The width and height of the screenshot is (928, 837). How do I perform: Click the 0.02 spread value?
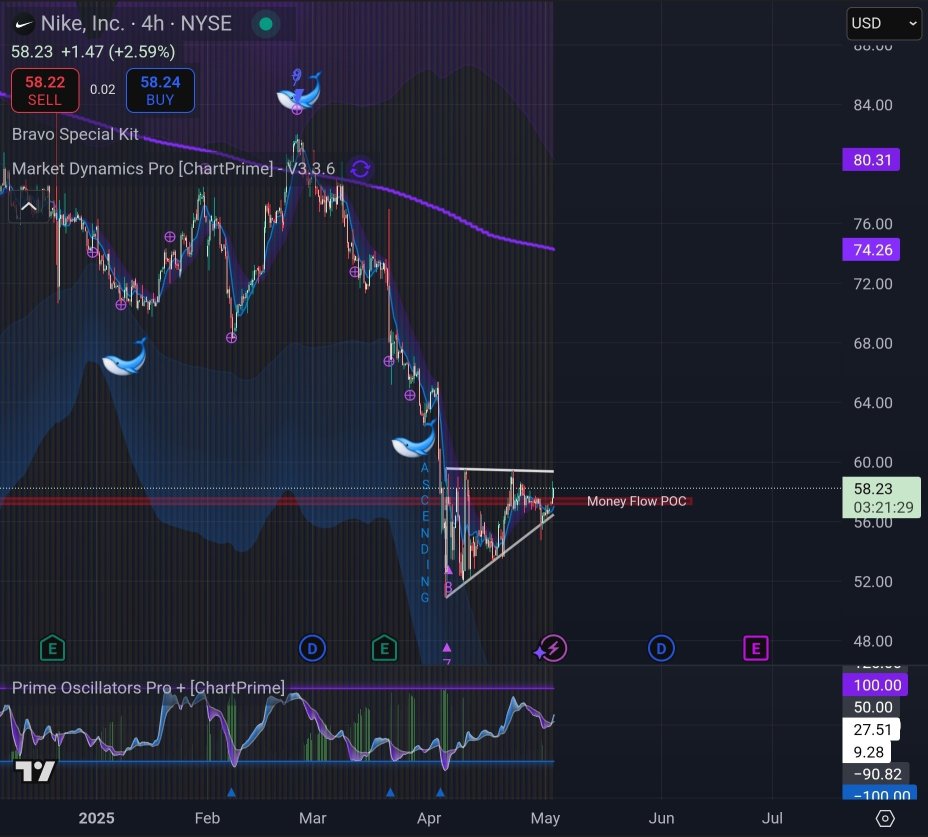(x=102, y=90)
